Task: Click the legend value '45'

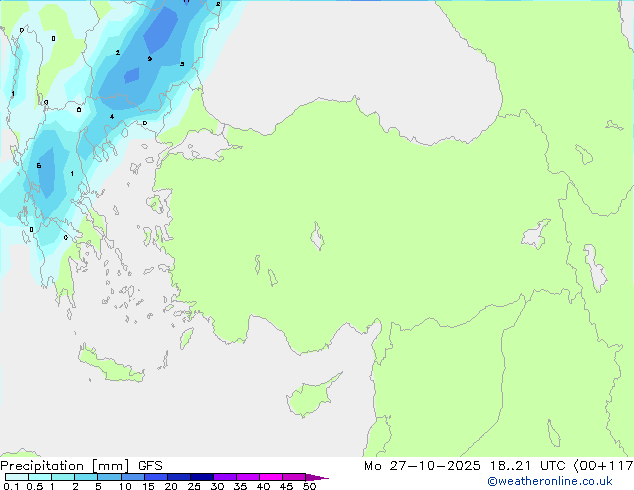Action: click(x=287, y=486)
